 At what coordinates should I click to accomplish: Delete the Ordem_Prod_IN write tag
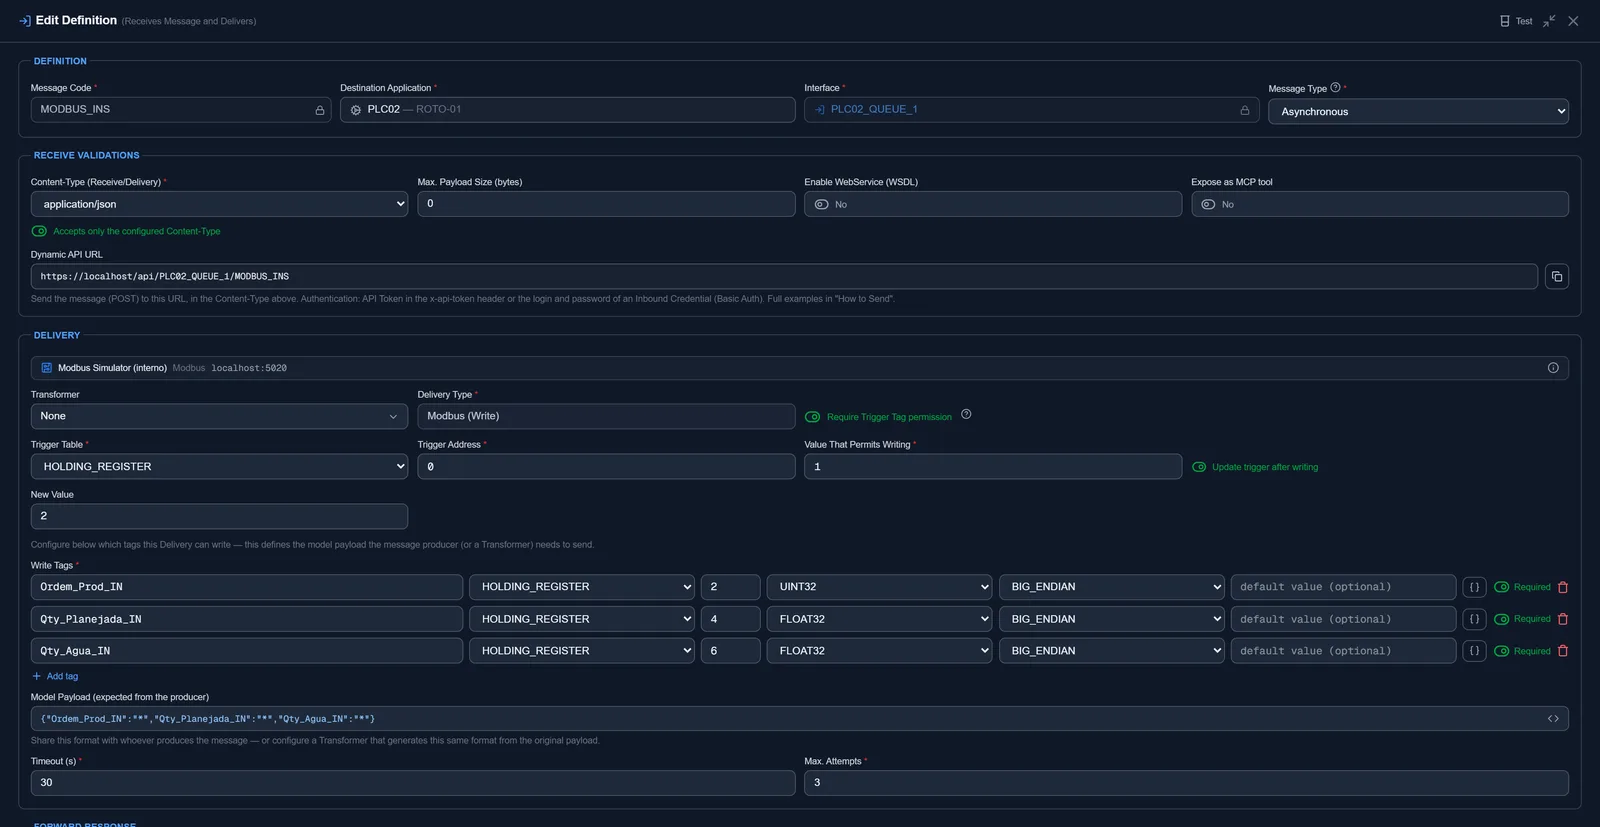[x=1563, y=587]
